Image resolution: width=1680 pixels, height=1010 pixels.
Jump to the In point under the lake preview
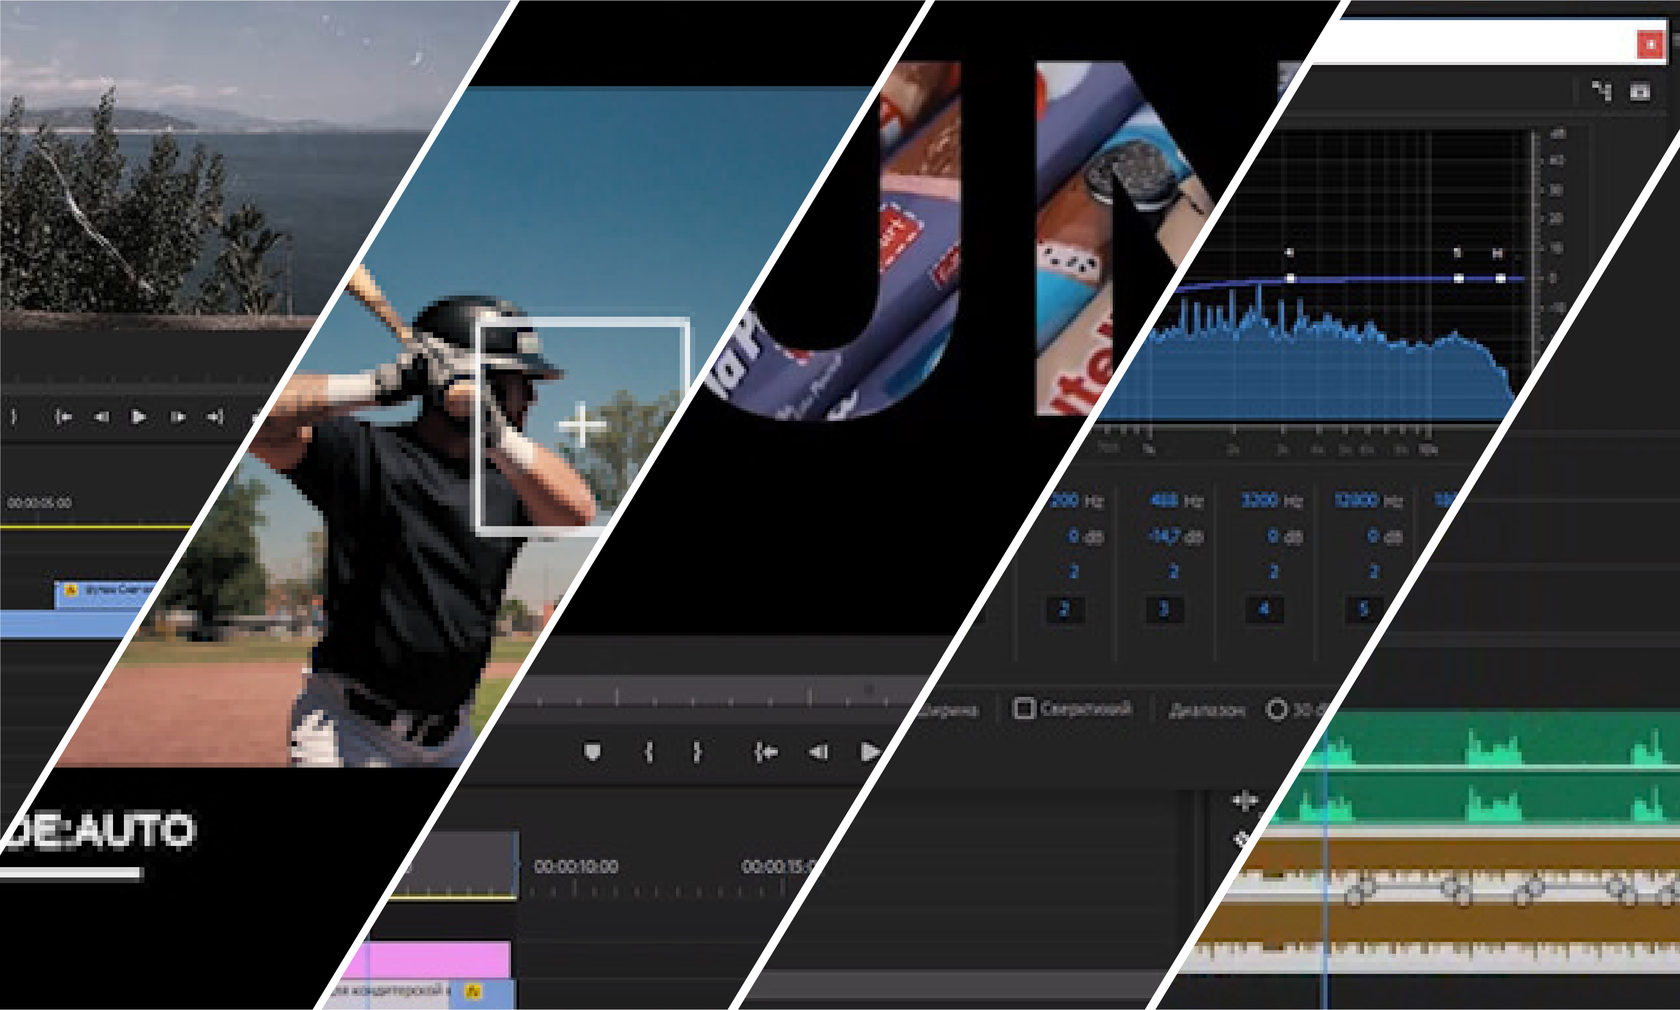pyautogui.click(x=63, y=417)
